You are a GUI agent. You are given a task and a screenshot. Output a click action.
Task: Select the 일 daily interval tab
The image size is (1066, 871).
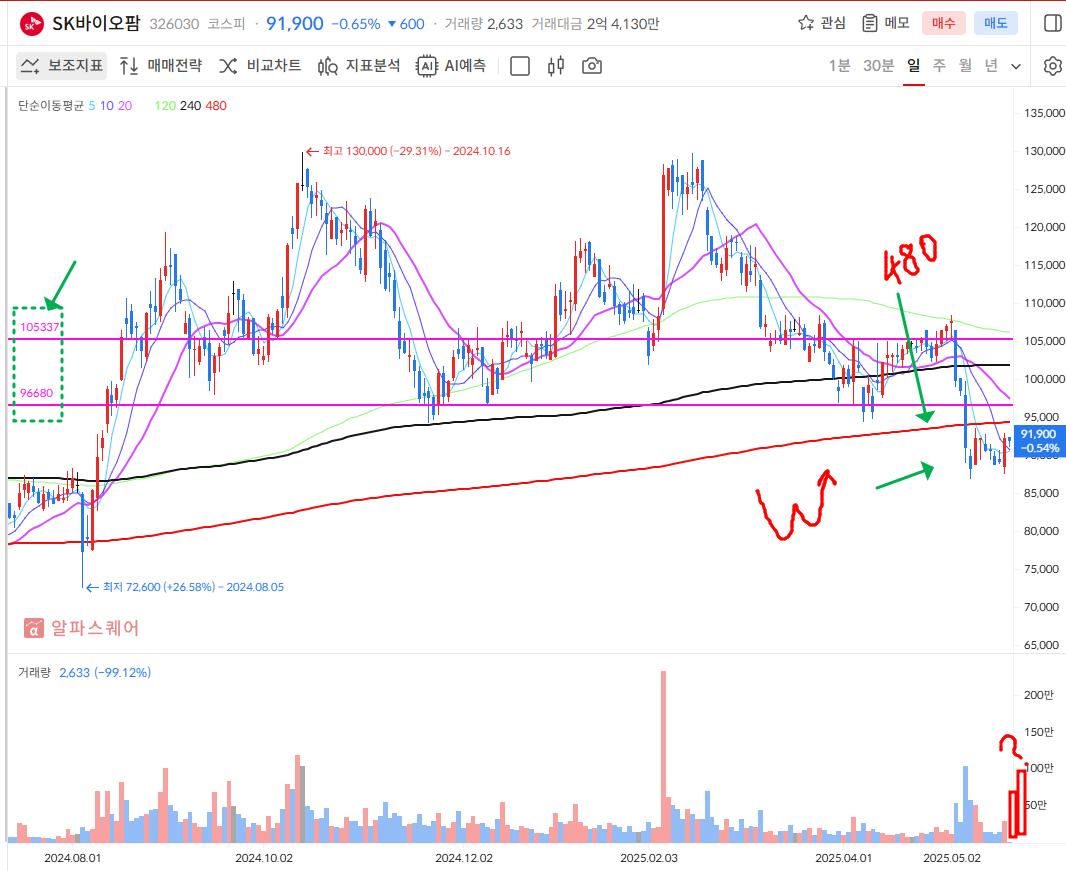point(914,66)
